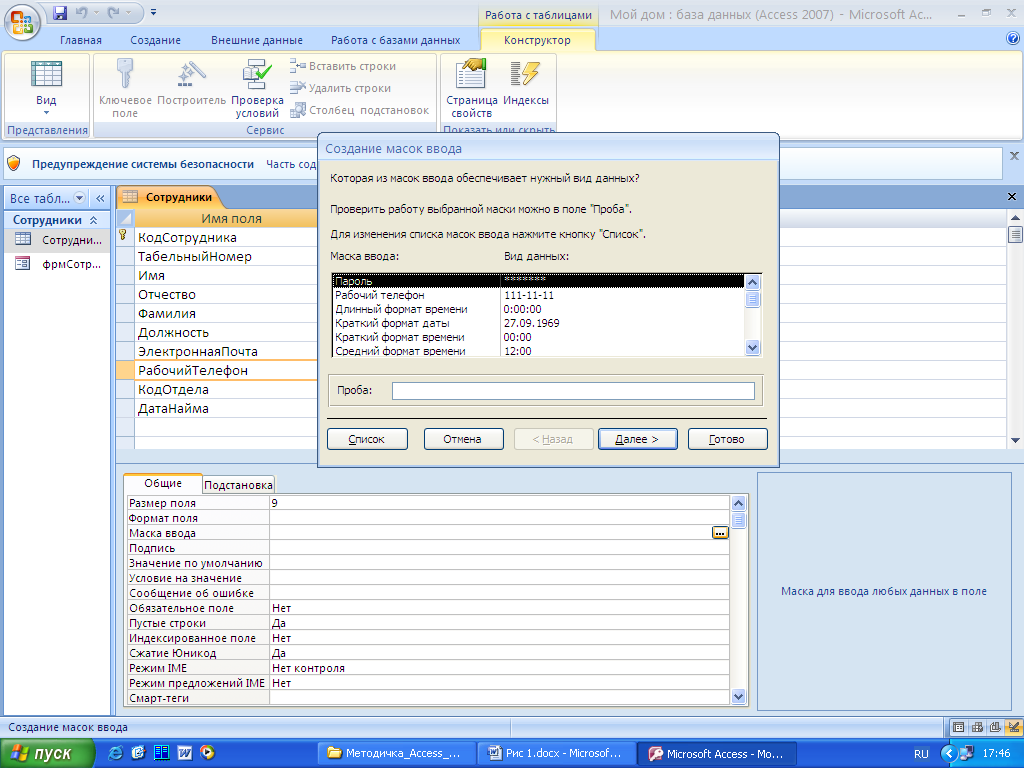Image resolution: width=1024 pixels, height=768 pixels.
Task: Click the RU language indicator
Action: (x=921, y=754)
